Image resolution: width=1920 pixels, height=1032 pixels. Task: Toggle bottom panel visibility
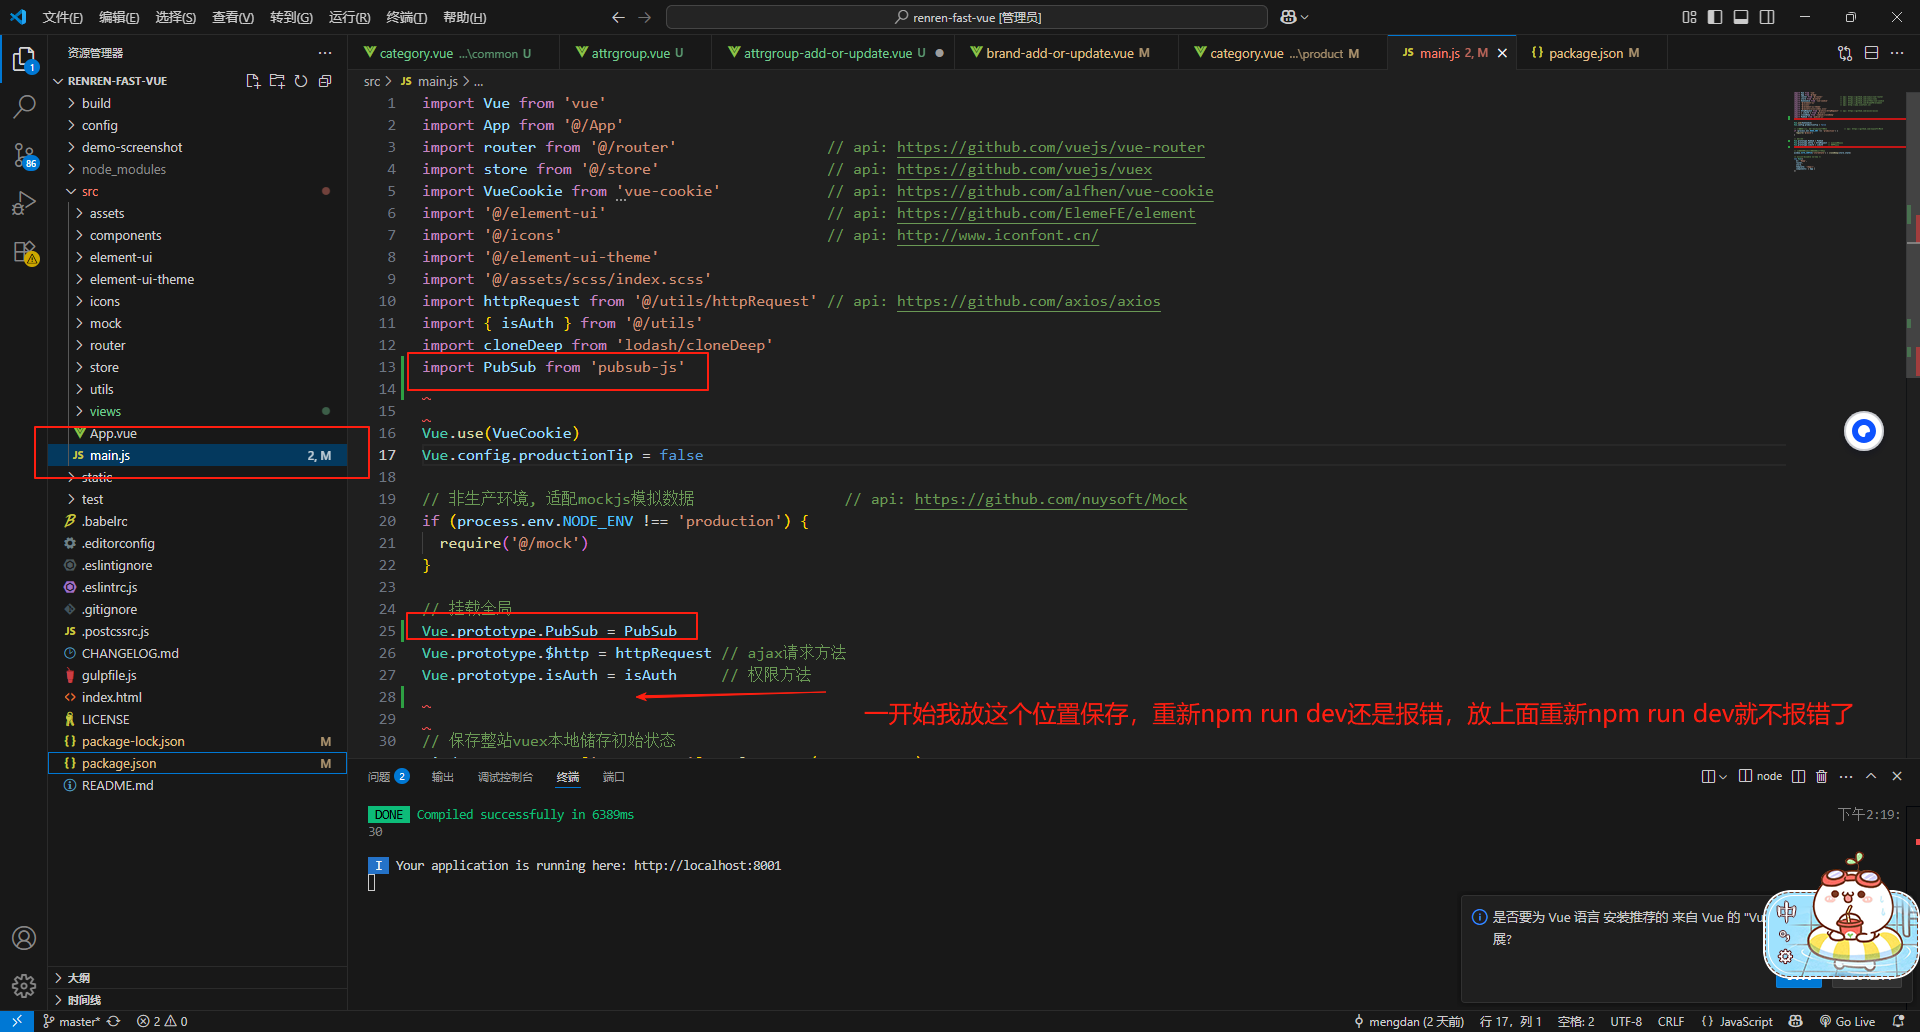(1741, 17)
